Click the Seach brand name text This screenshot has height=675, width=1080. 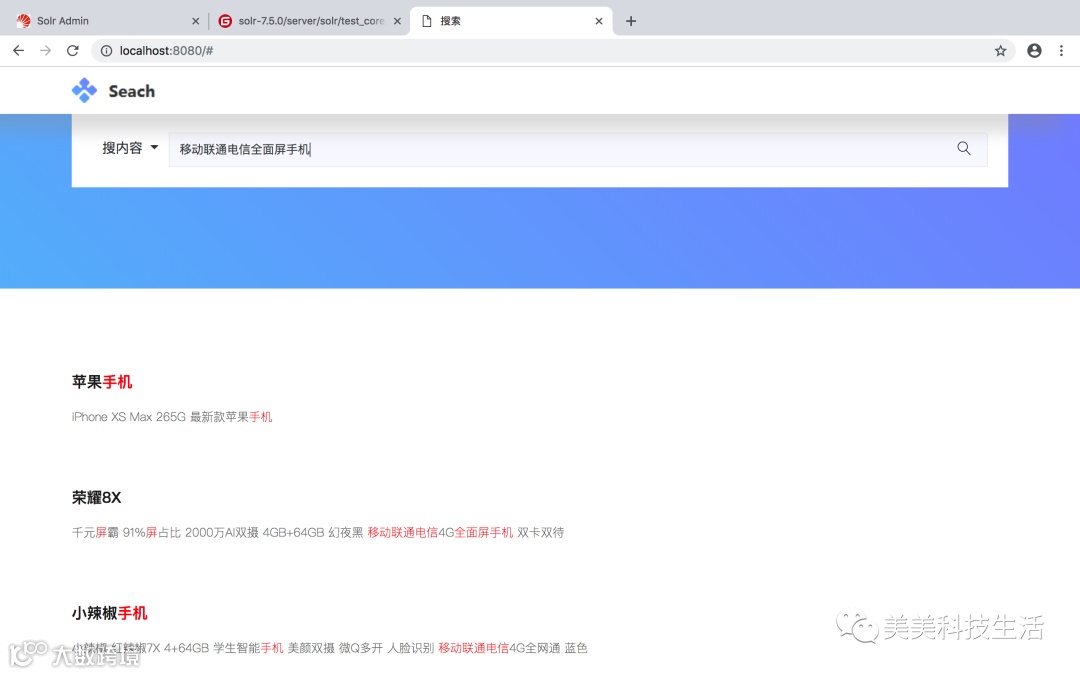coord(132,91)
